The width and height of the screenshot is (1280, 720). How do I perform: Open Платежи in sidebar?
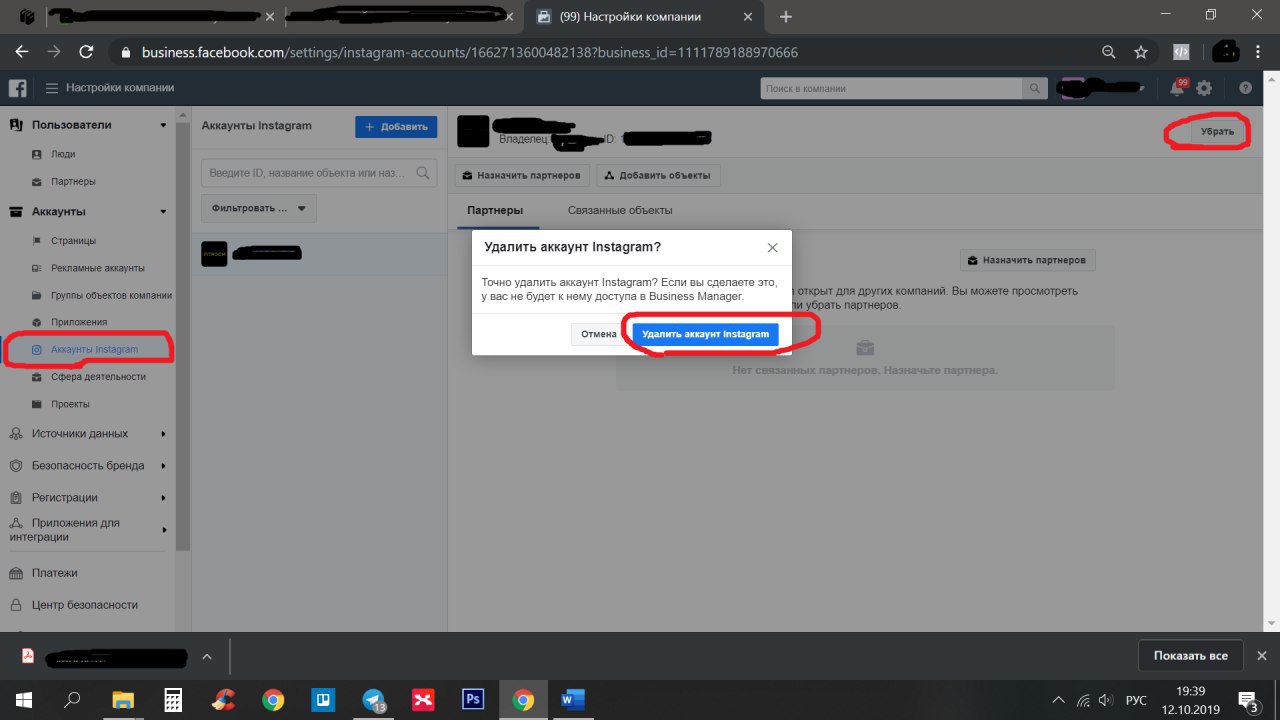click(54, 573)
